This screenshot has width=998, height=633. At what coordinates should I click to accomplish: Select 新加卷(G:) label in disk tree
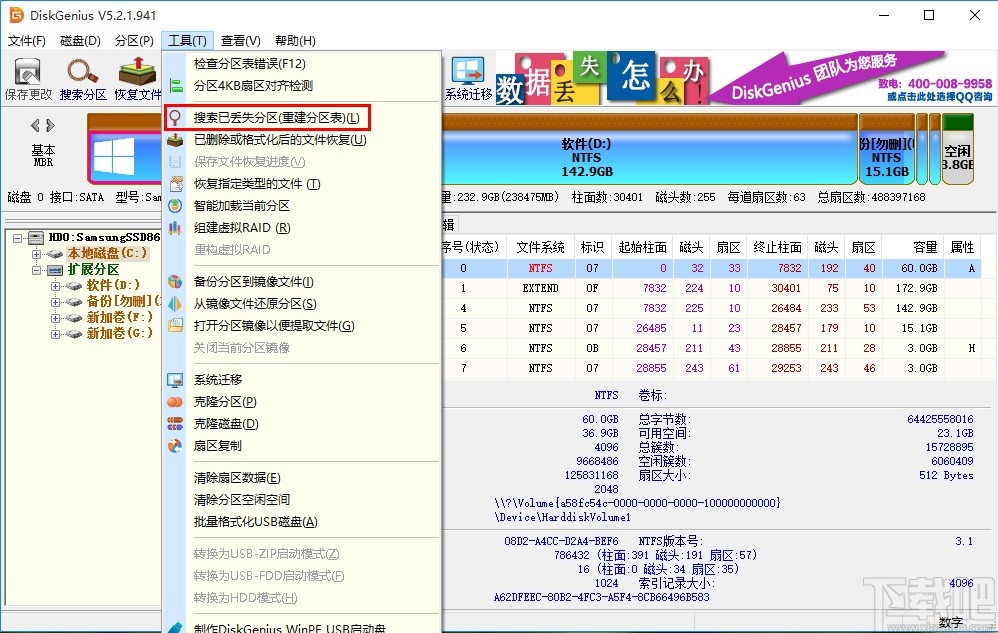(120, 333)
